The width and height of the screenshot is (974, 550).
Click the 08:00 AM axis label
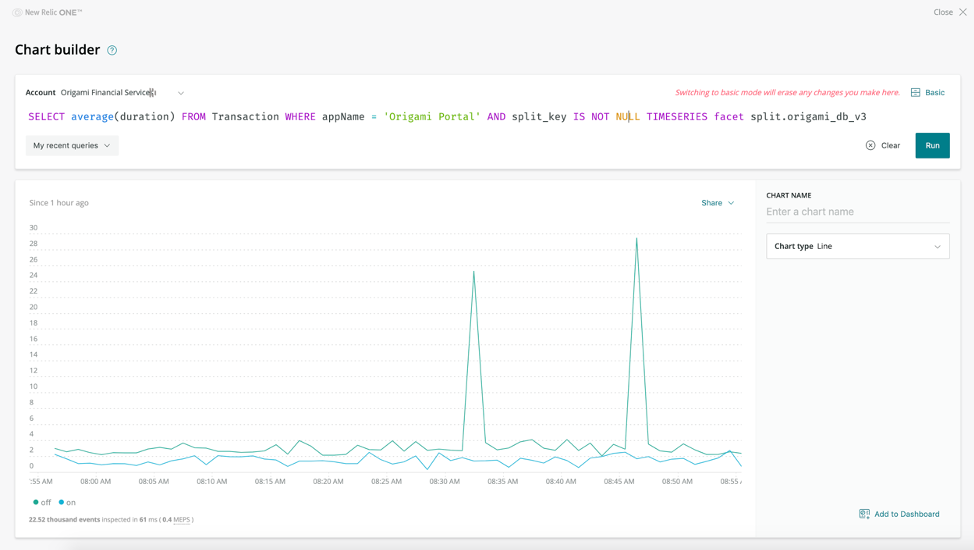[96, 481]
